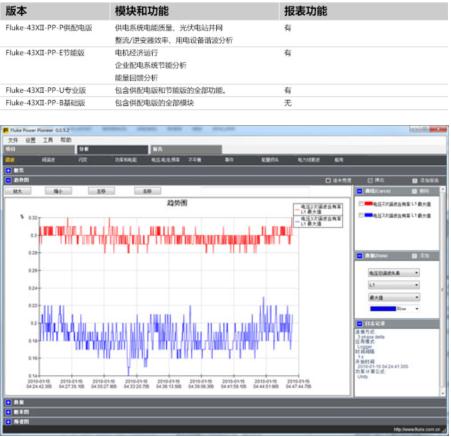Collapse the 曲线(Curve) panel

[359, 191]
